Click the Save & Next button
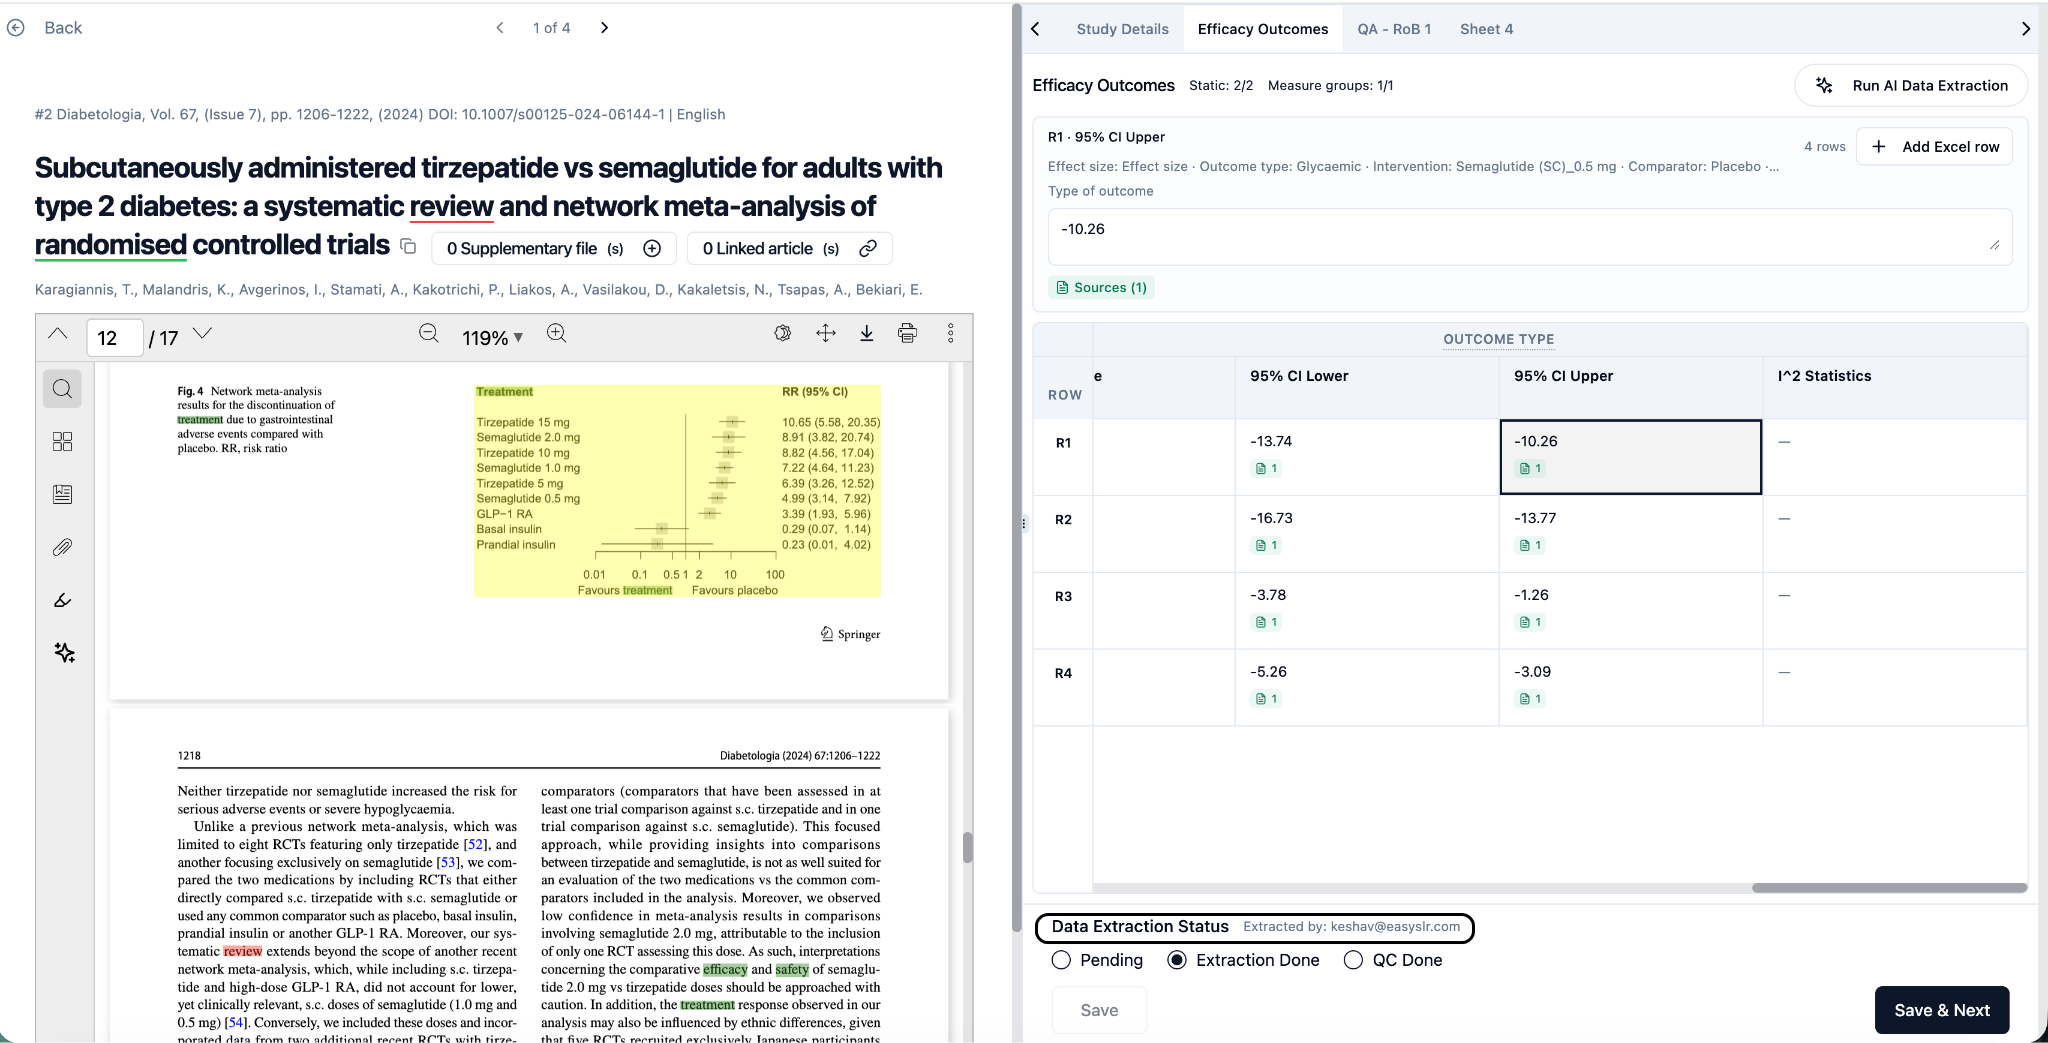Viewport: 2048px width, 1043px height. point(1941,1010)
